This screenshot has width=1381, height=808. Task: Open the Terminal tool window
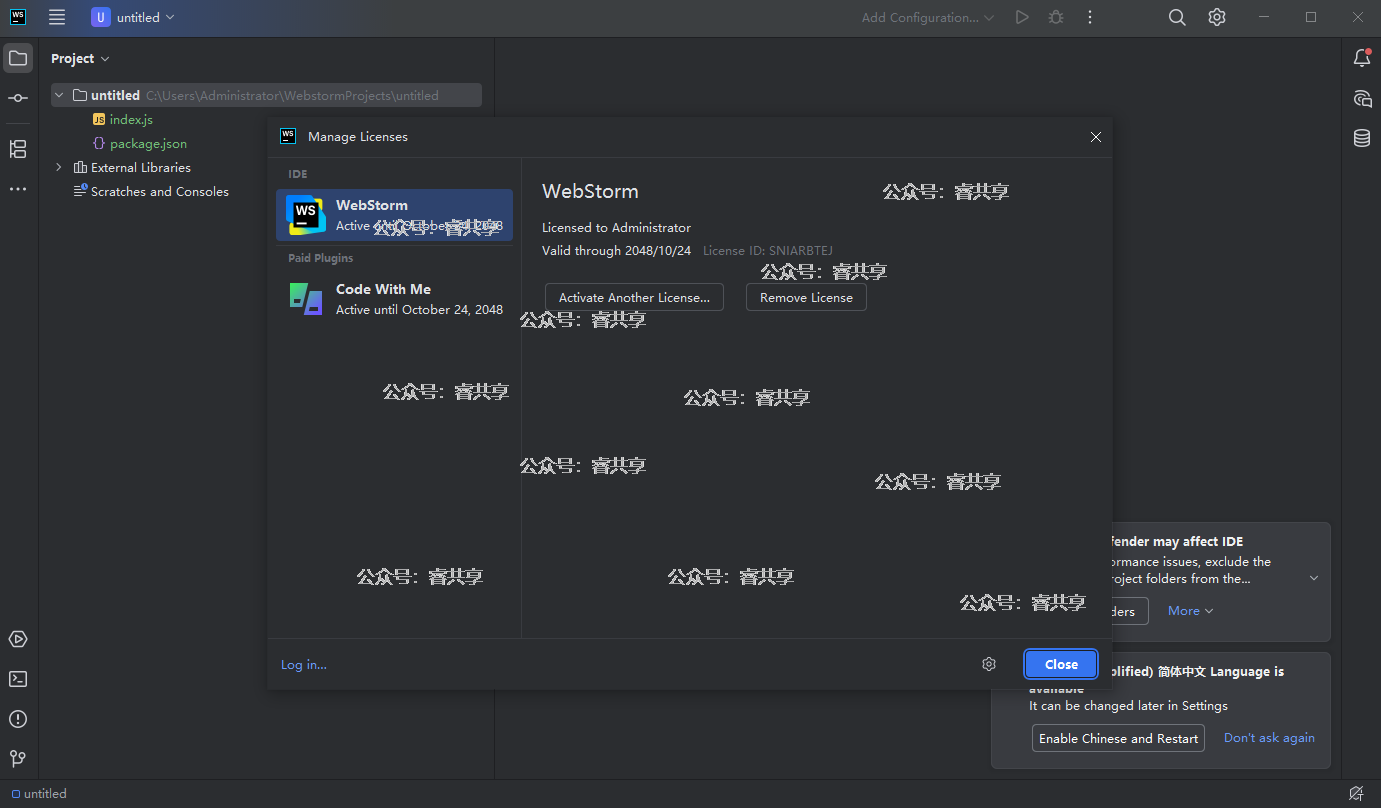coord(18,679)
